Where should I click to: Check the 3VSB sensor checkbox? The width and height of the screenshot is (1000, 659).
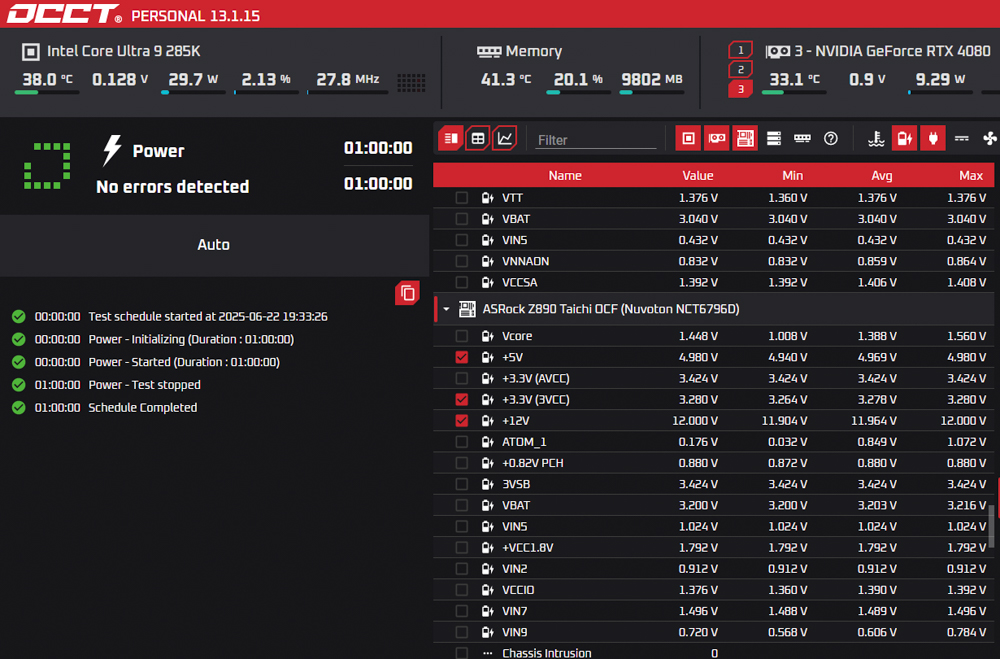[462, 484]
